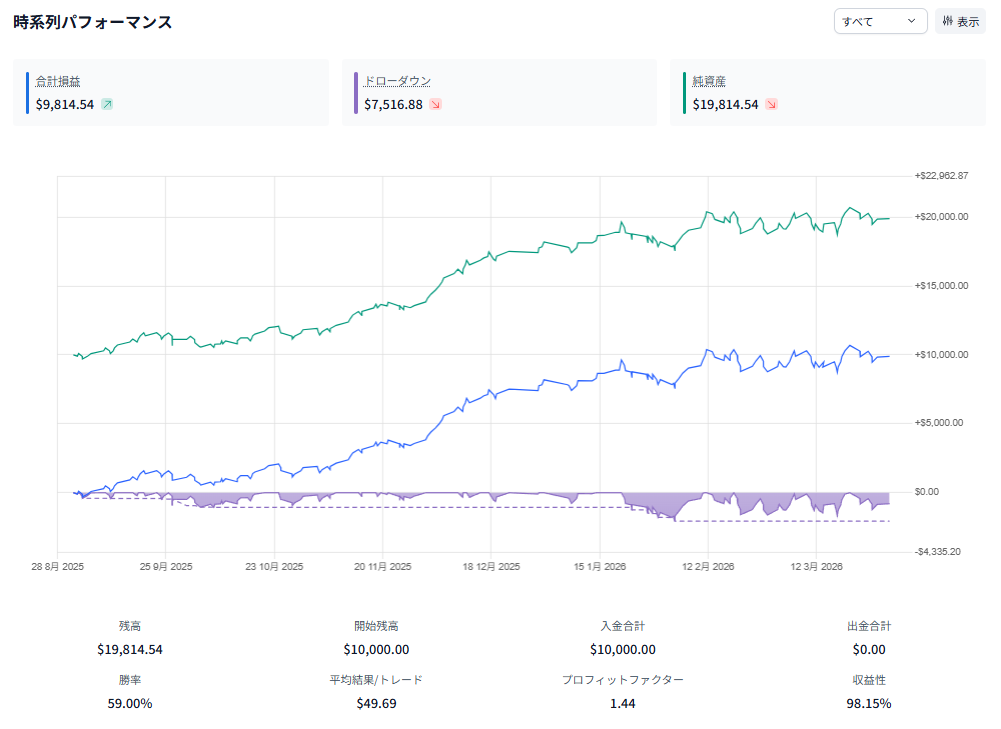Click the 18 12月 2025 x-axis date label
The width and height of the screenshot is (1001, 729).
point(491,567)
